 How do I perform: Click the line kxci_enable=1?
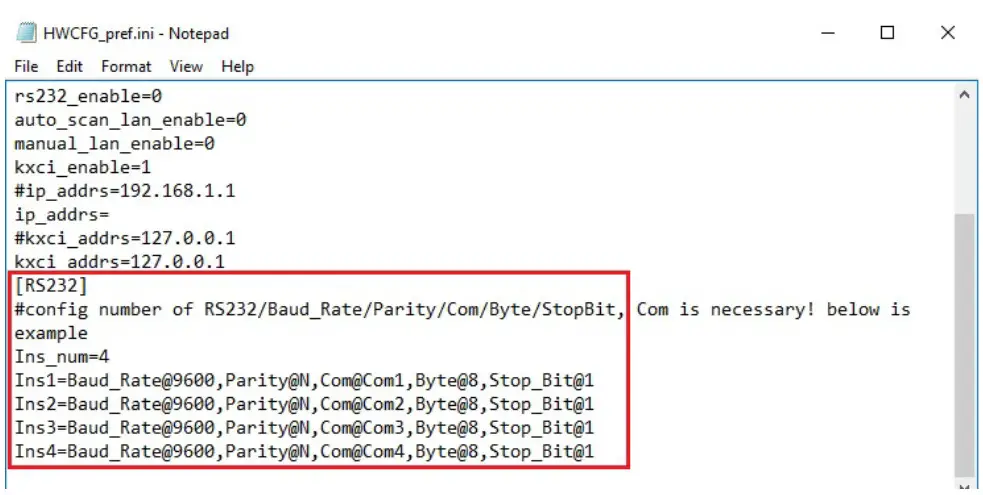[83, 167]
